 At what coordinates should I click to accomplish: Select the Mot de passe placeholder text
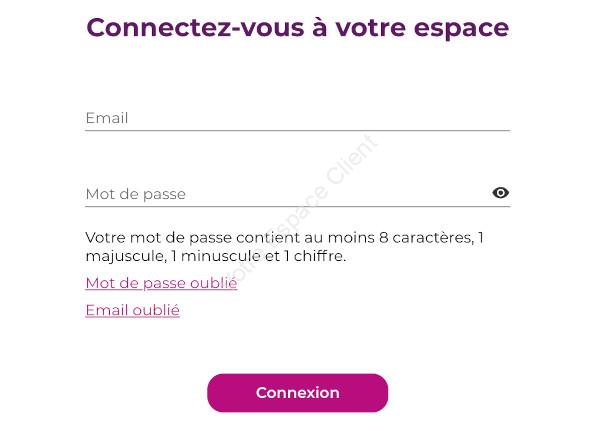click(135, 194)
